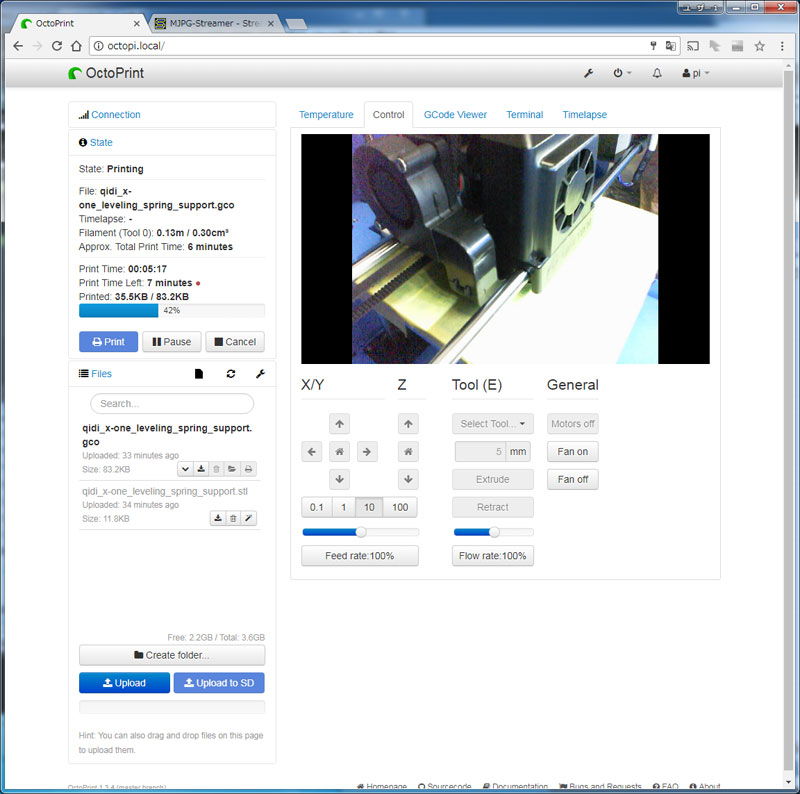Screen dimensions: 800x794
Task: Open the pi user menu
Action: 695,73
